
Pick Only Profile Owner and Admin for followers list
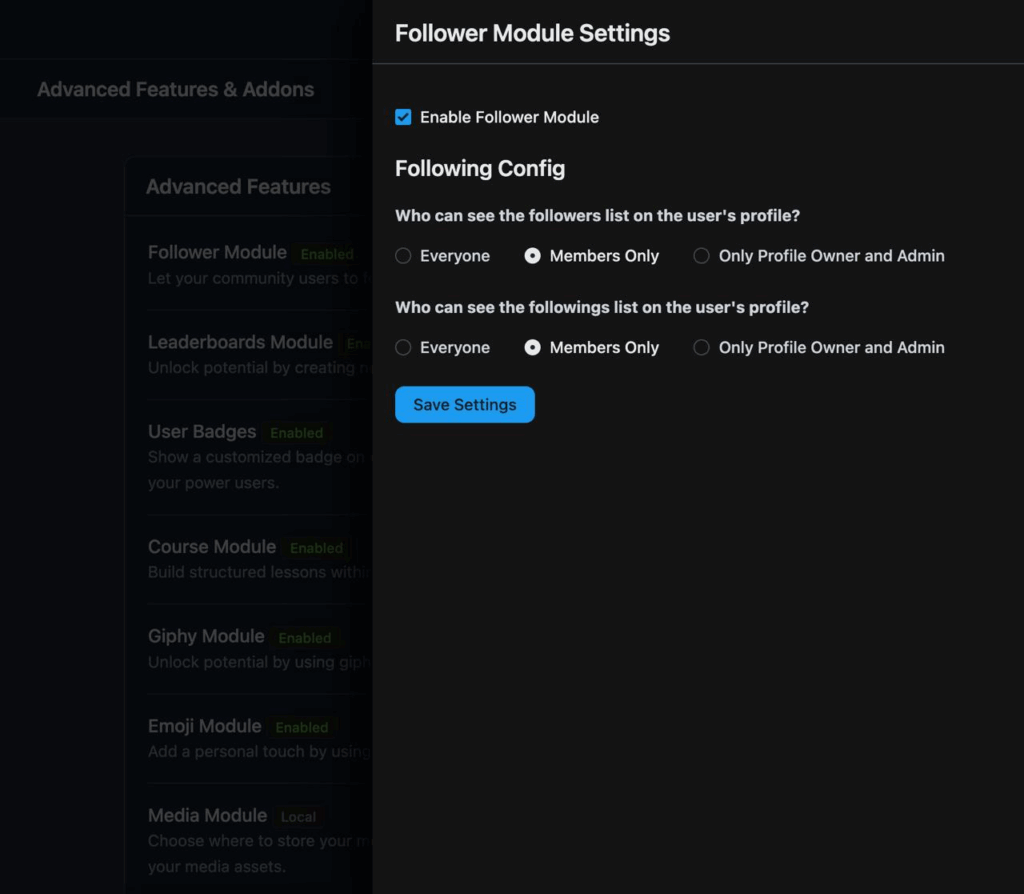(x=702, y=256)
